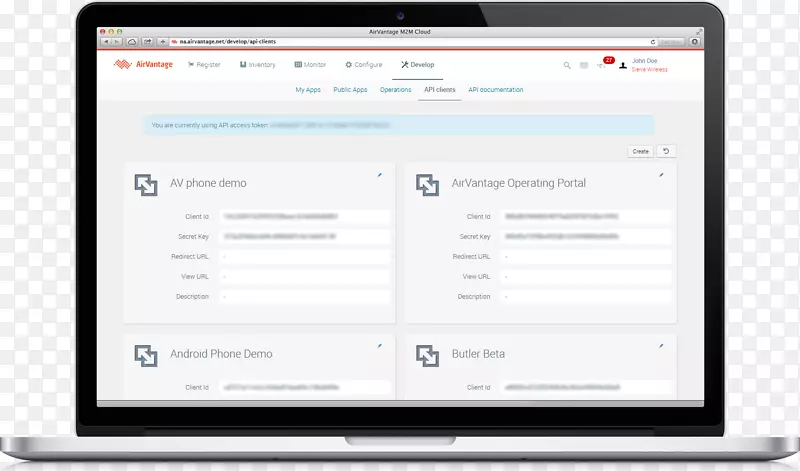The height and width of the screenshot is (471, 800).
Task: Click the Butler Beta title
Action: [x=479, y=354]
